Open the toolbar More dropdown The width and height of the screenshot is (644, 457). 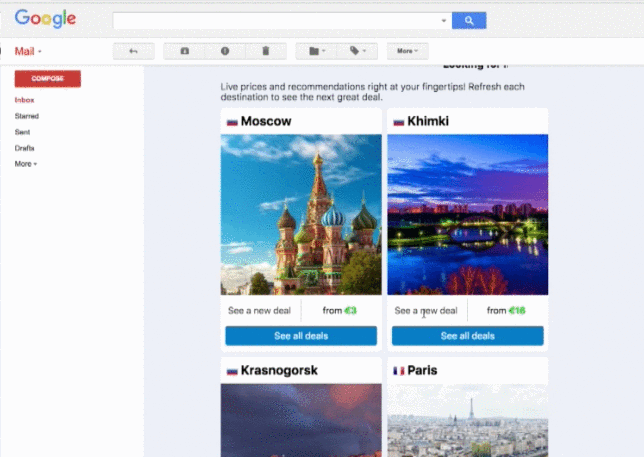tap(407, 51)
